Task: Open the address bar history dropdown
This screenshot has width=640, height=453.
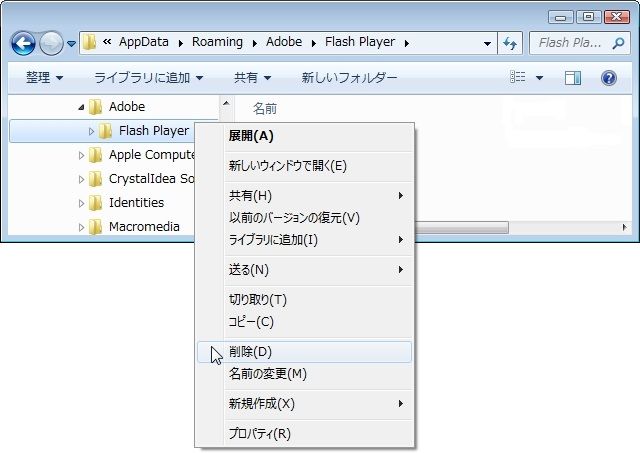Action: coord(487,43)
